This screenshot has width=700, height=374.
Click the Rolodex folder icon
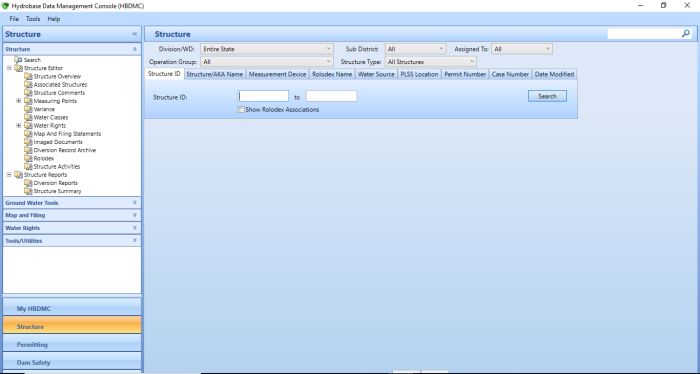(x=28, y=158)
